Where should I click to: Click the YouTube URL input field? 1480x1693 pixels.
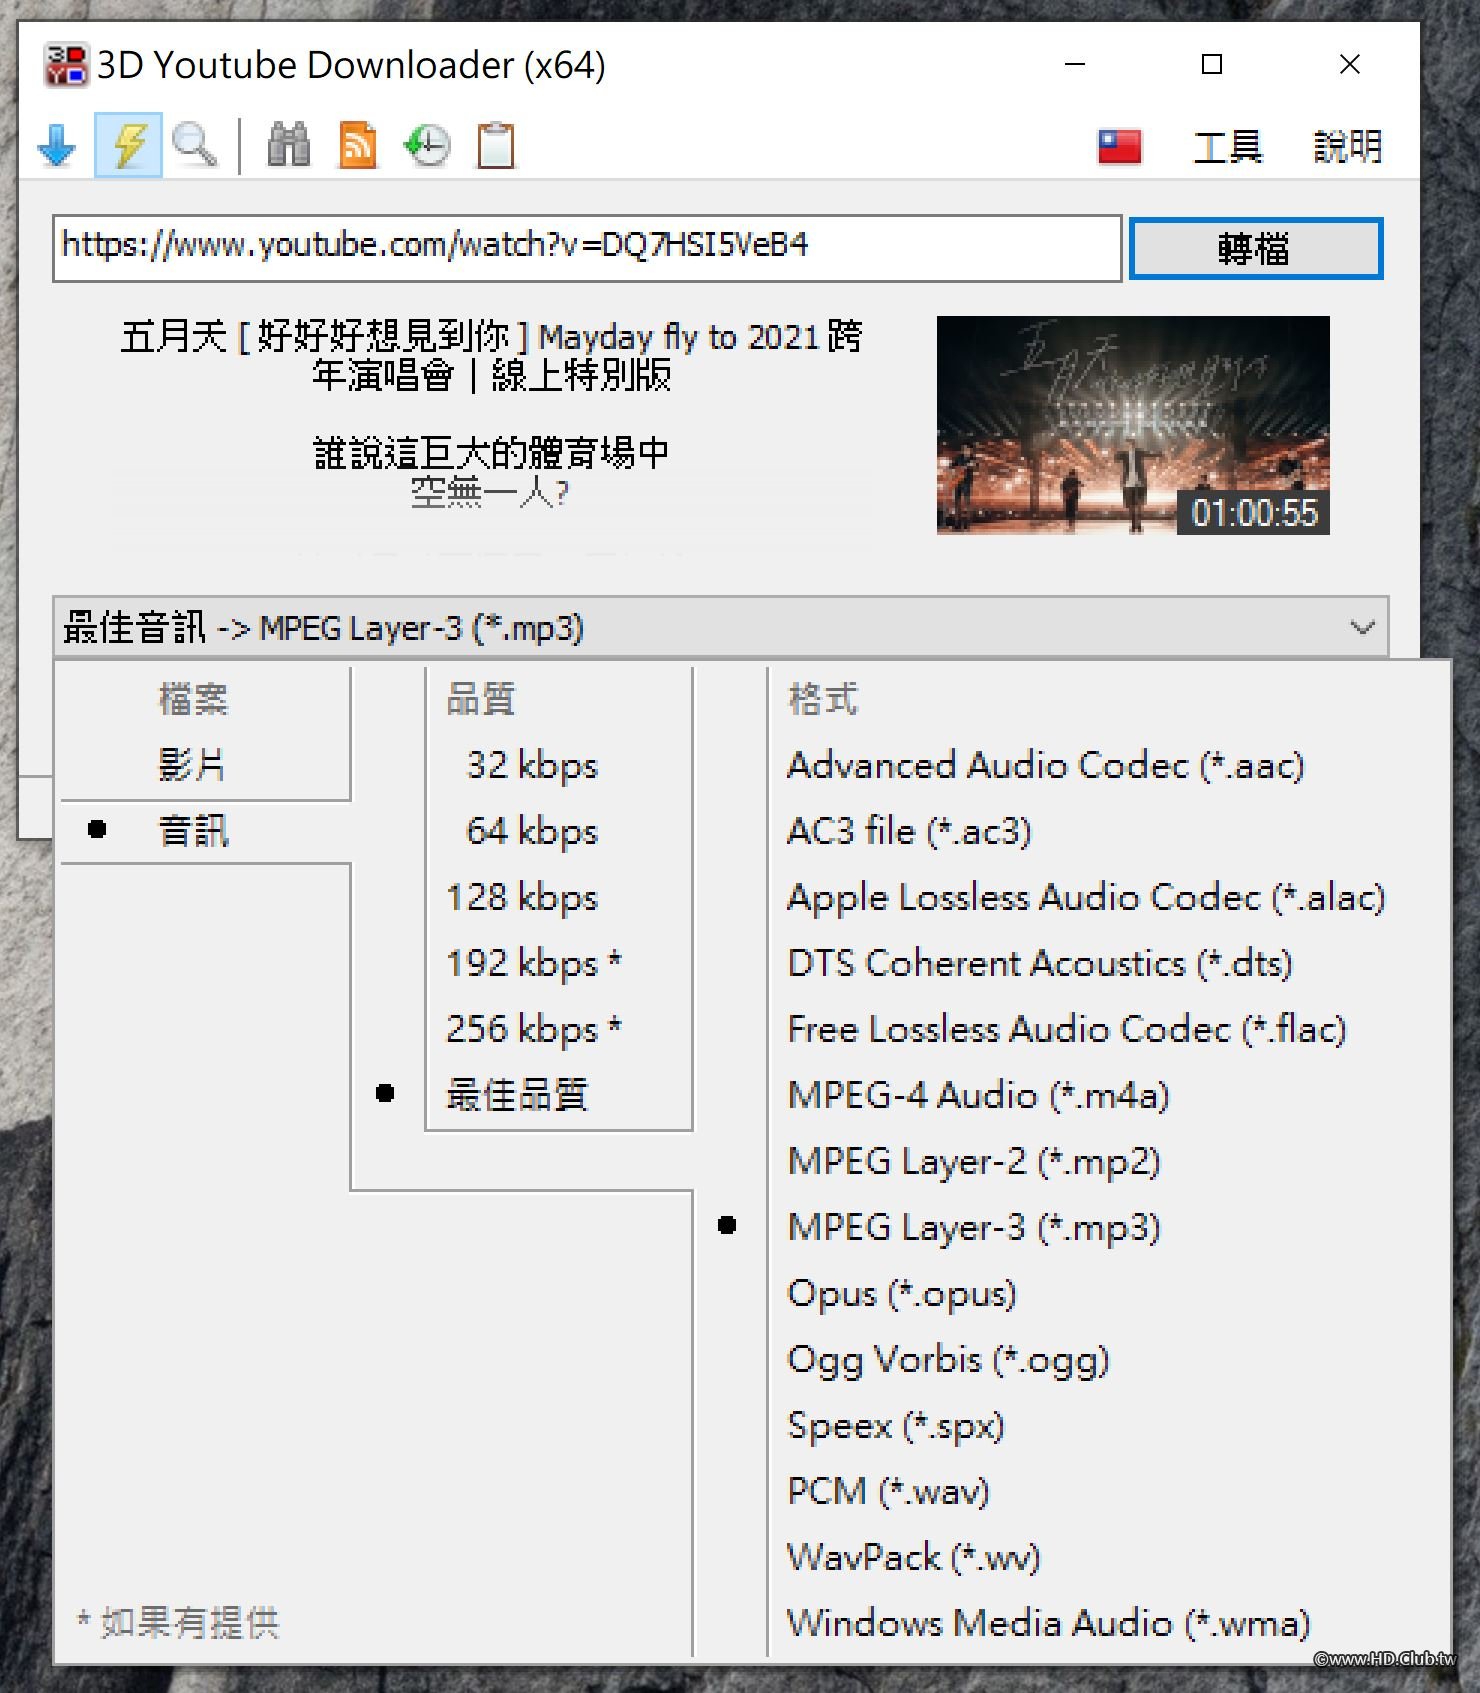[x=587, y=247]
